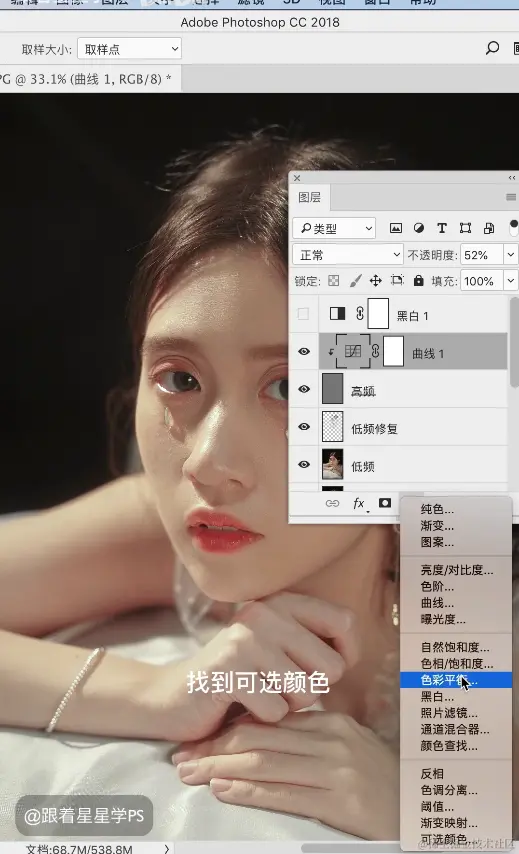Toggle the layer filter on/off switch

(x=514, y=228)
